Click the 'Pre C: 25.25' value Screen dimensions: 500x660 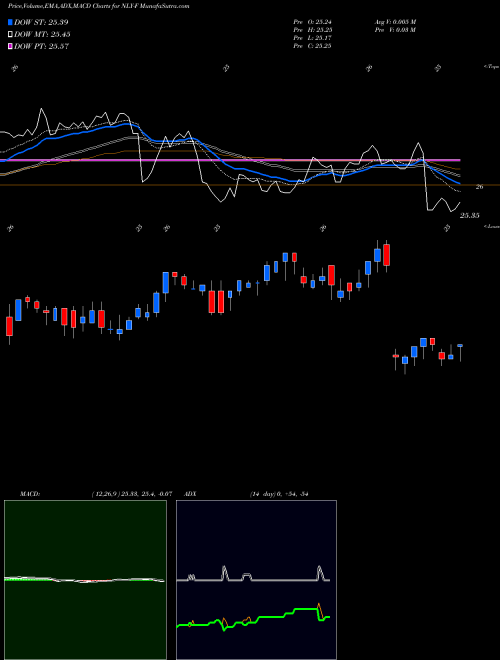[312, 46]
